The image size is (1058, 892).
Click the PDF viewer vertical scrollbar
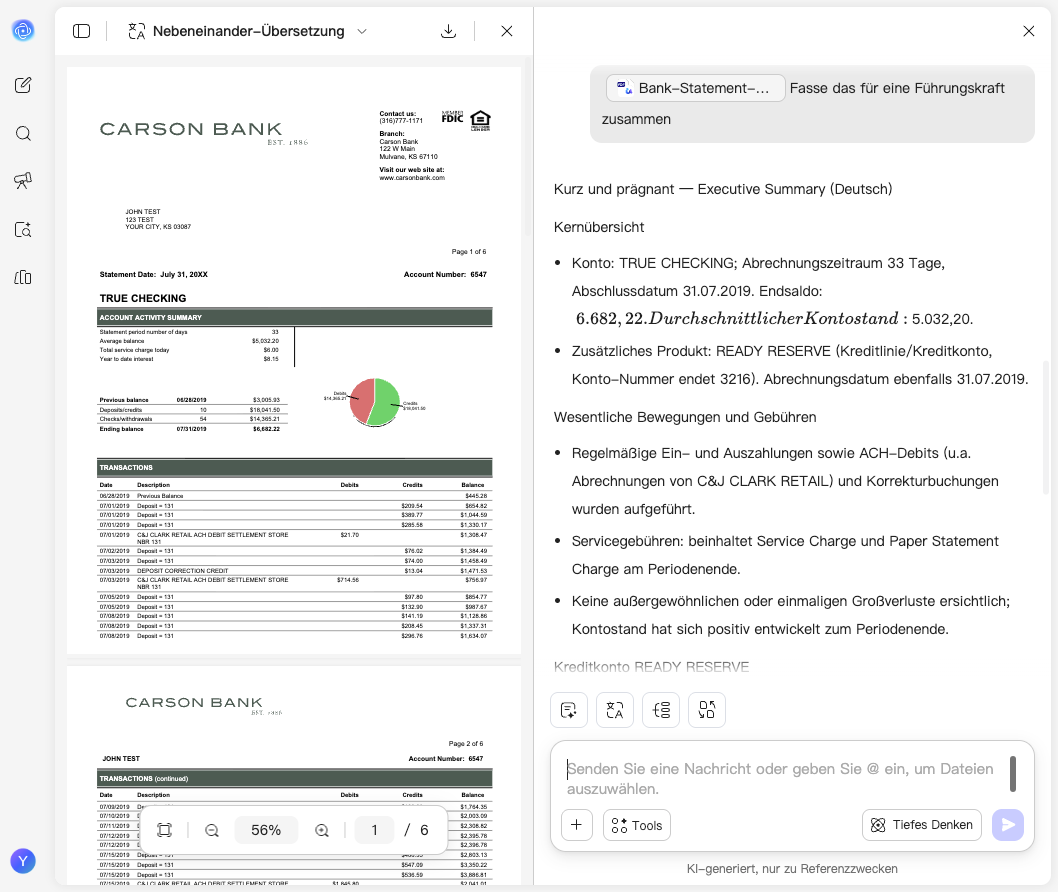[528, 145]
